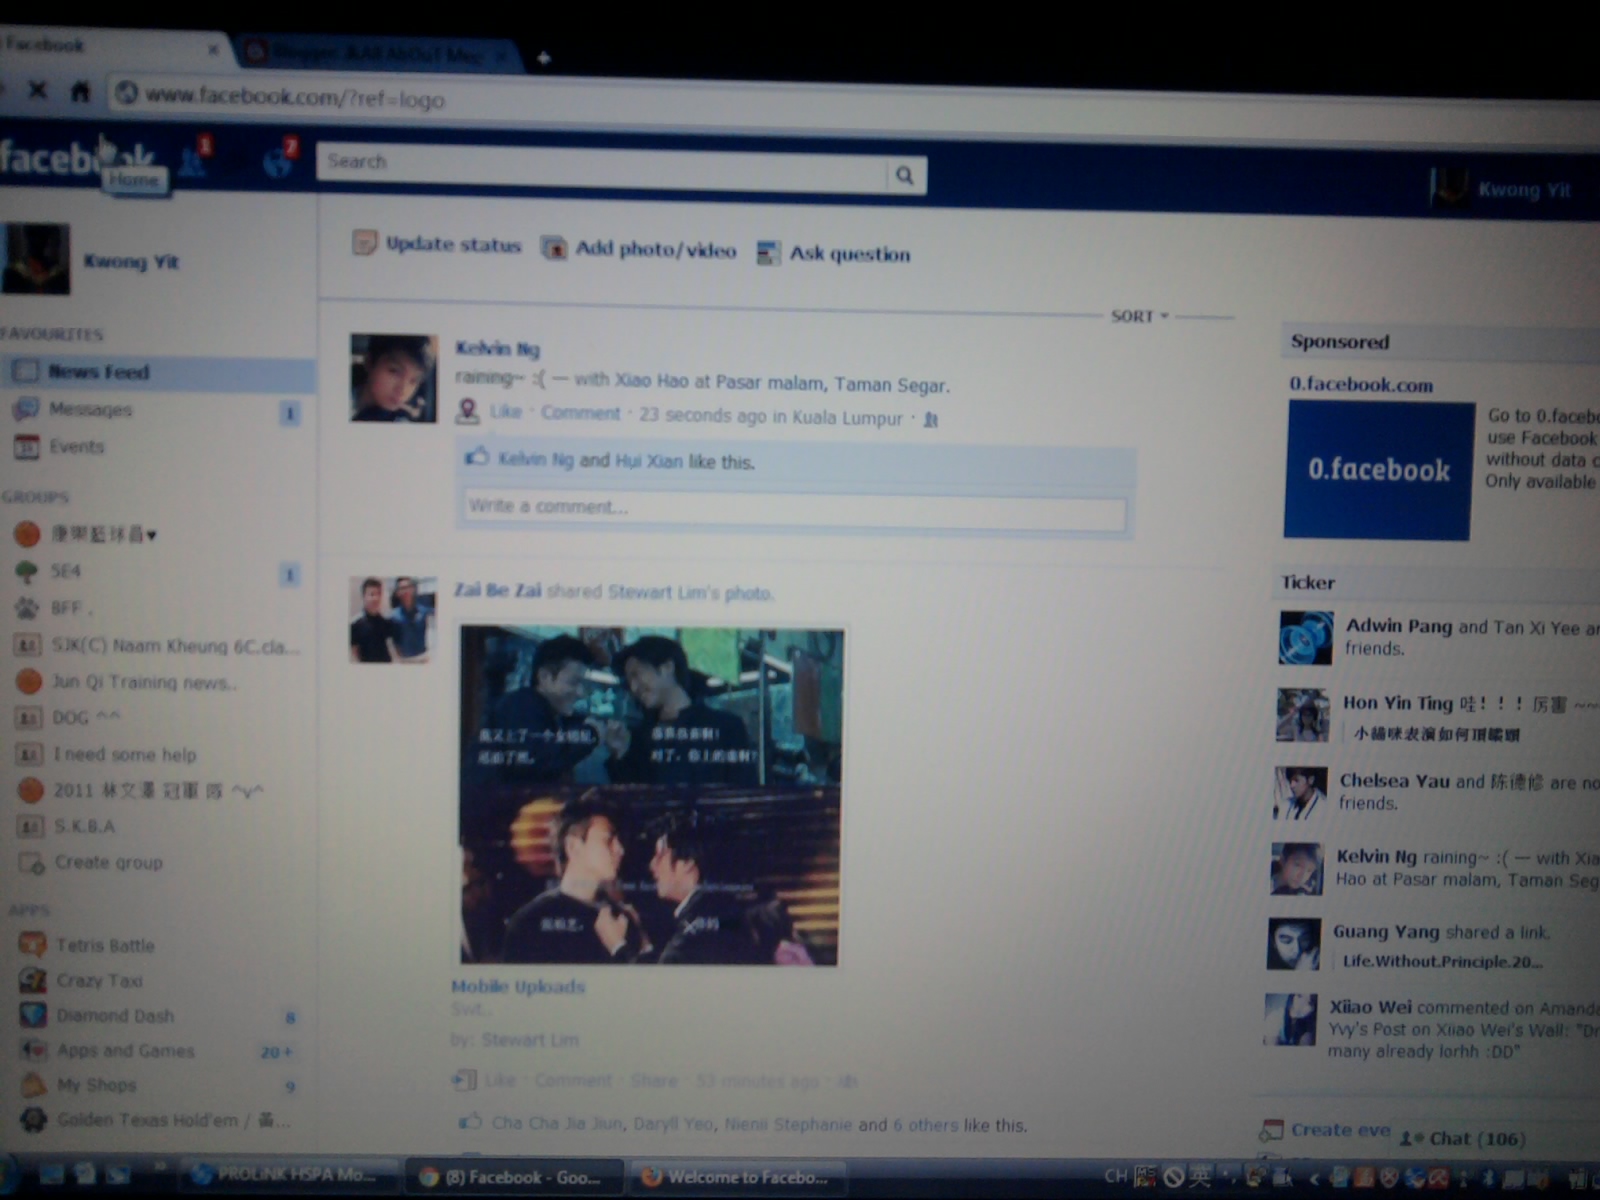The width and height of the screenshot is (1600, 1200).
Task: Click Update status
Action: coord(437,244)
